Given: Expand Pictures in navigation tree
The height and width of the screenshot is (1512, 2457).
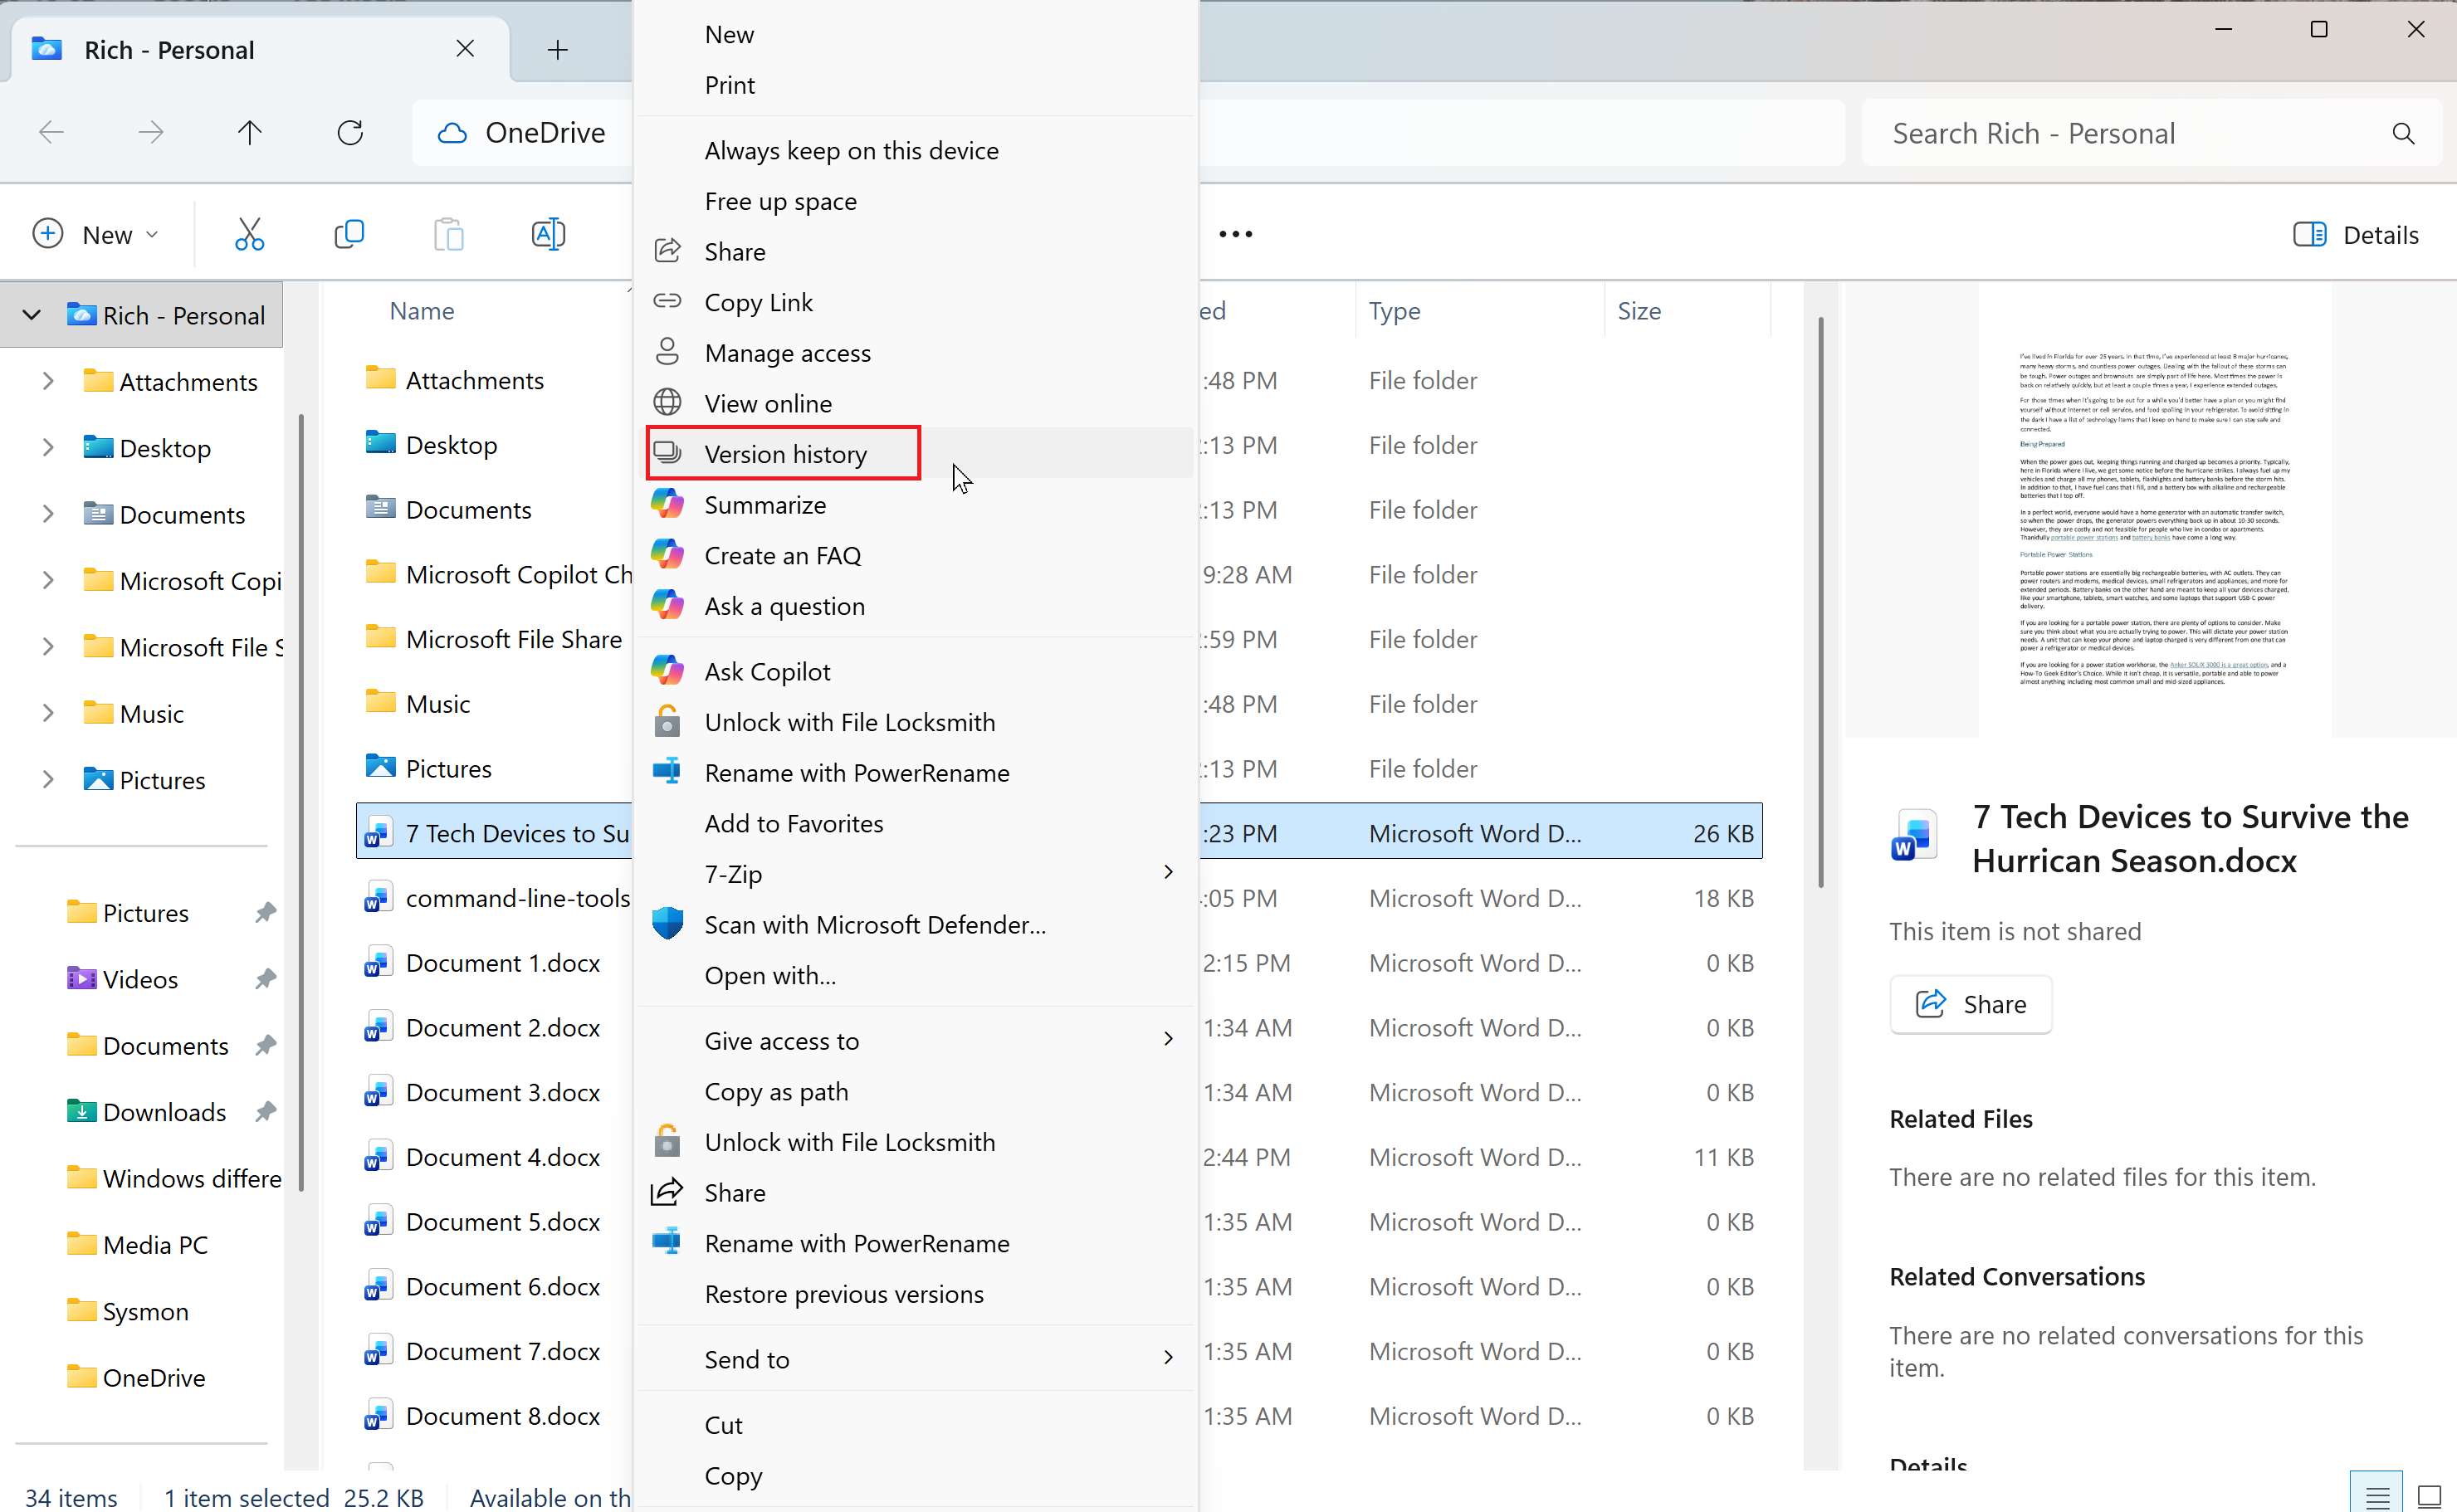Looking at the screenshot, I should [x=47, y=779].
